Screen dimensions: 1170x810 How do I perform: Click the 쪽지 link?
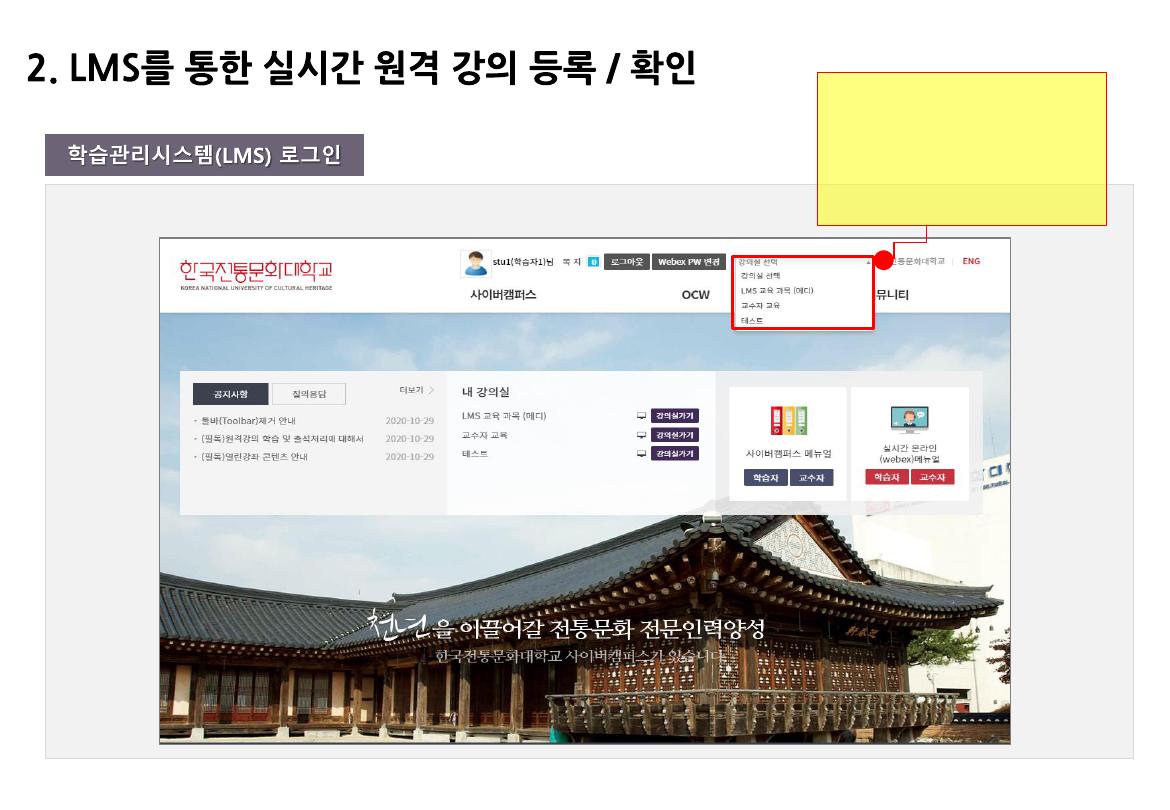(572, 262)
